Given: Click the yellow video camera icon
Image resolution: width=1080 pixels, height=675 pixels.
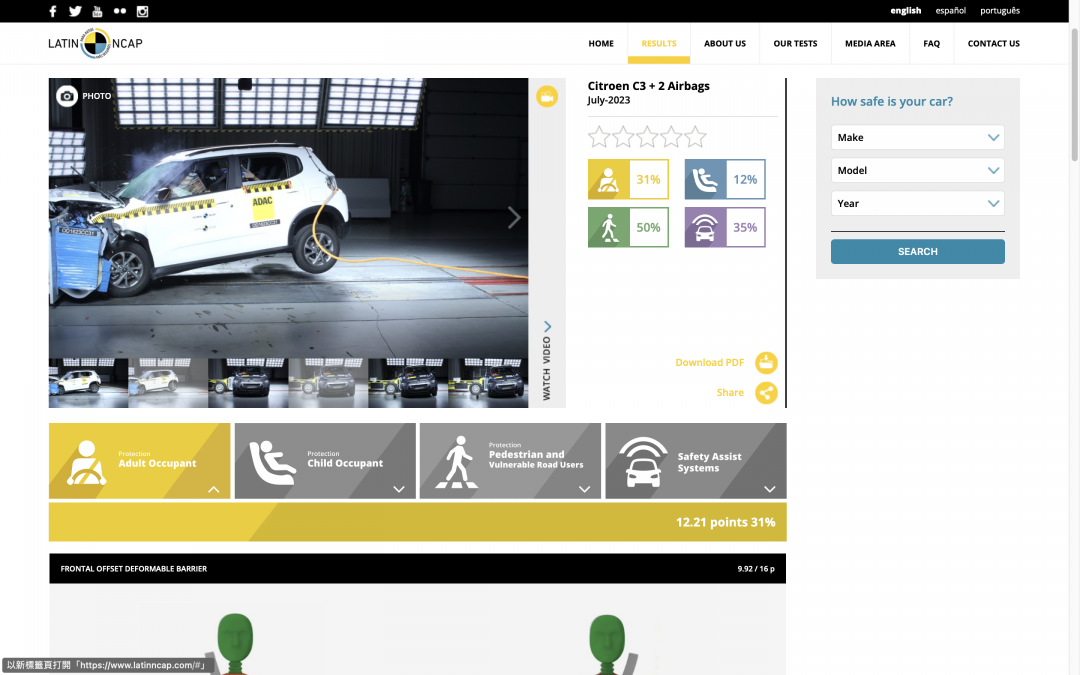Looking at the screenshot, I should point(547,96).
